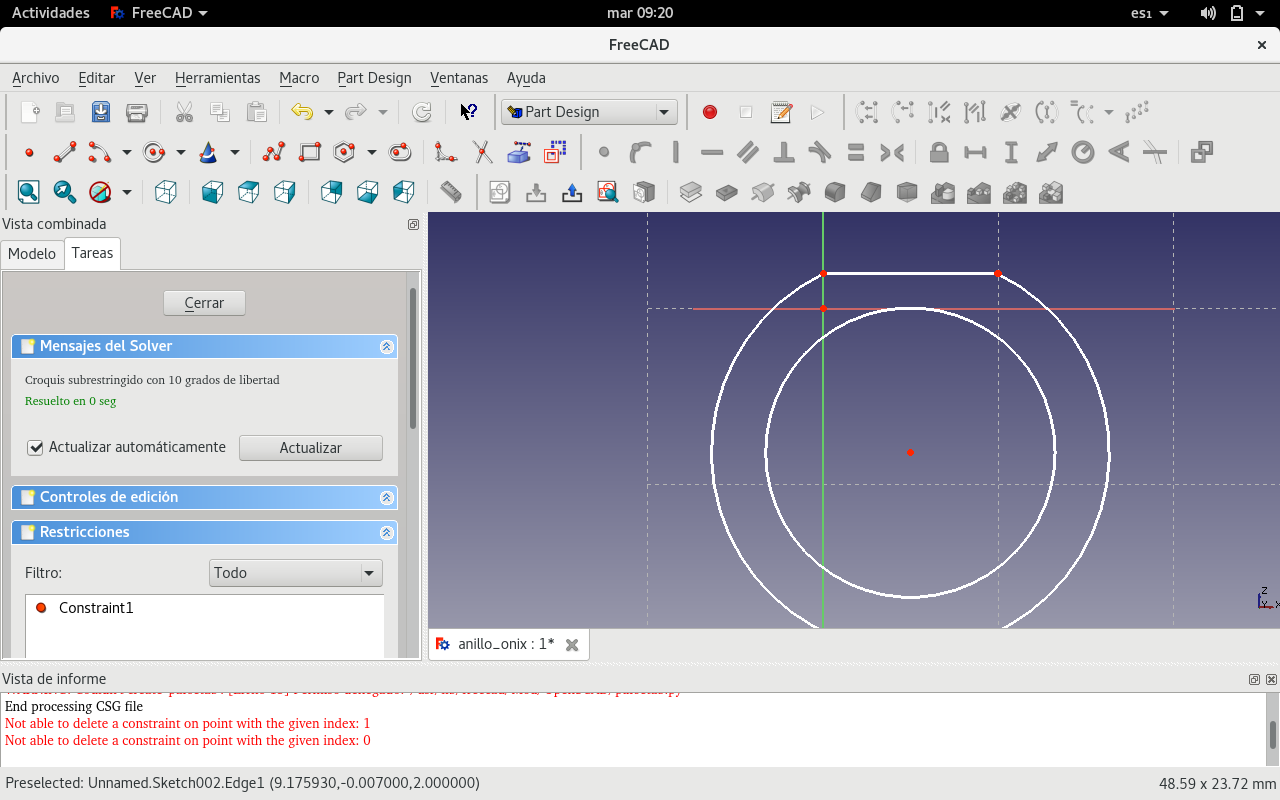Viewport: 1280px width, 800px height.
Task: Switch to the Modelo tab
Action: pos(32,254)
